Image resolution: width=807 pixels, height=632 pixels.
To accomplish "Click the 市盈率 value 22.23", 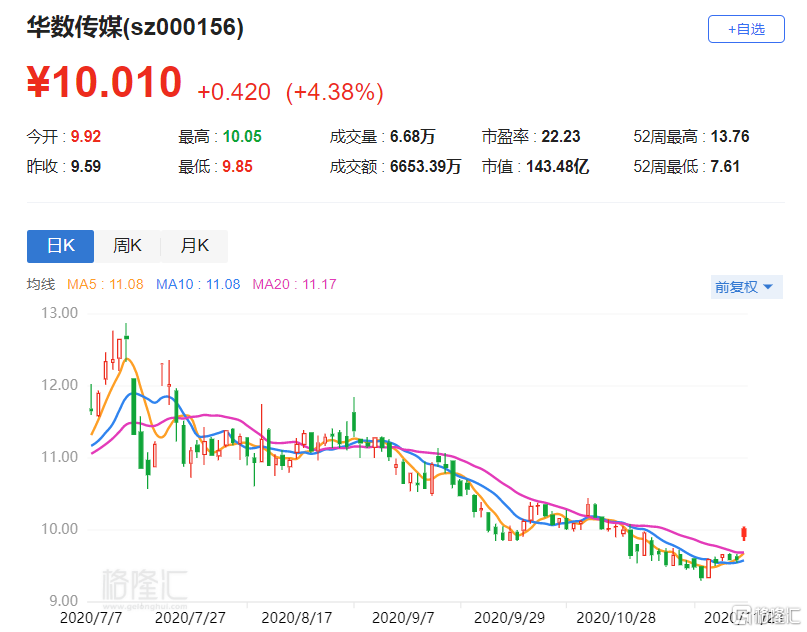I will 558,137.
